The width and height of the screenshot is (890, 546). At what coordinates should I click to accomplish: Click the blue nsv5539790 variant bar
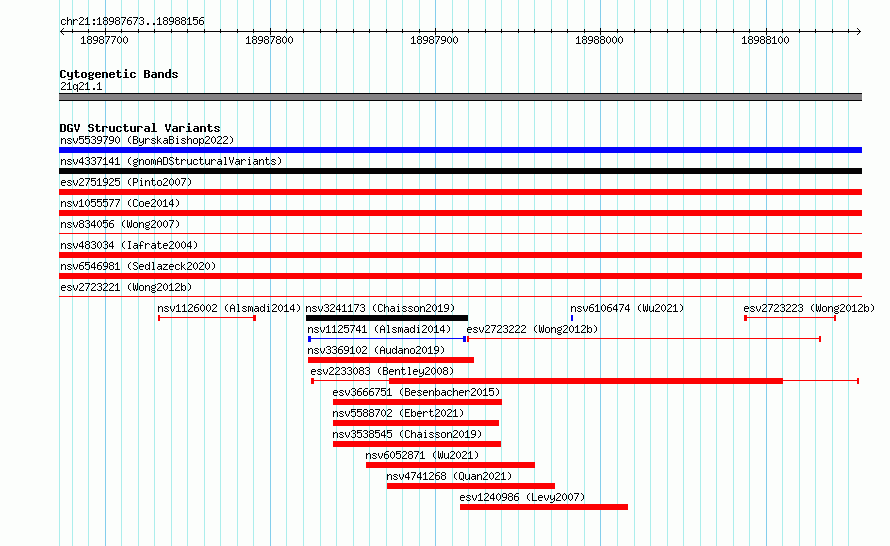click(x=460, y=150)
